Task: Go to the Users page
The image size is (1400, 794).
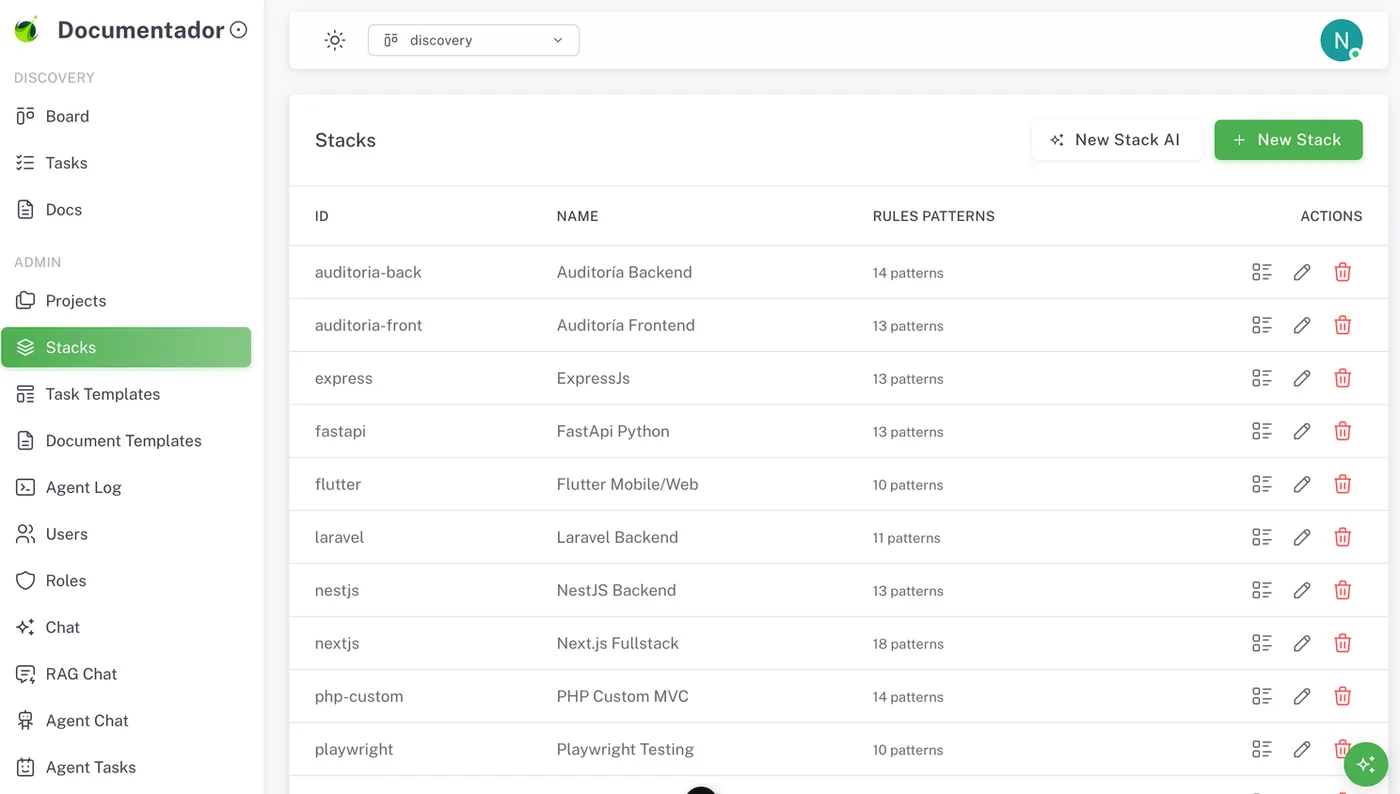Action: tap(126, 534)
